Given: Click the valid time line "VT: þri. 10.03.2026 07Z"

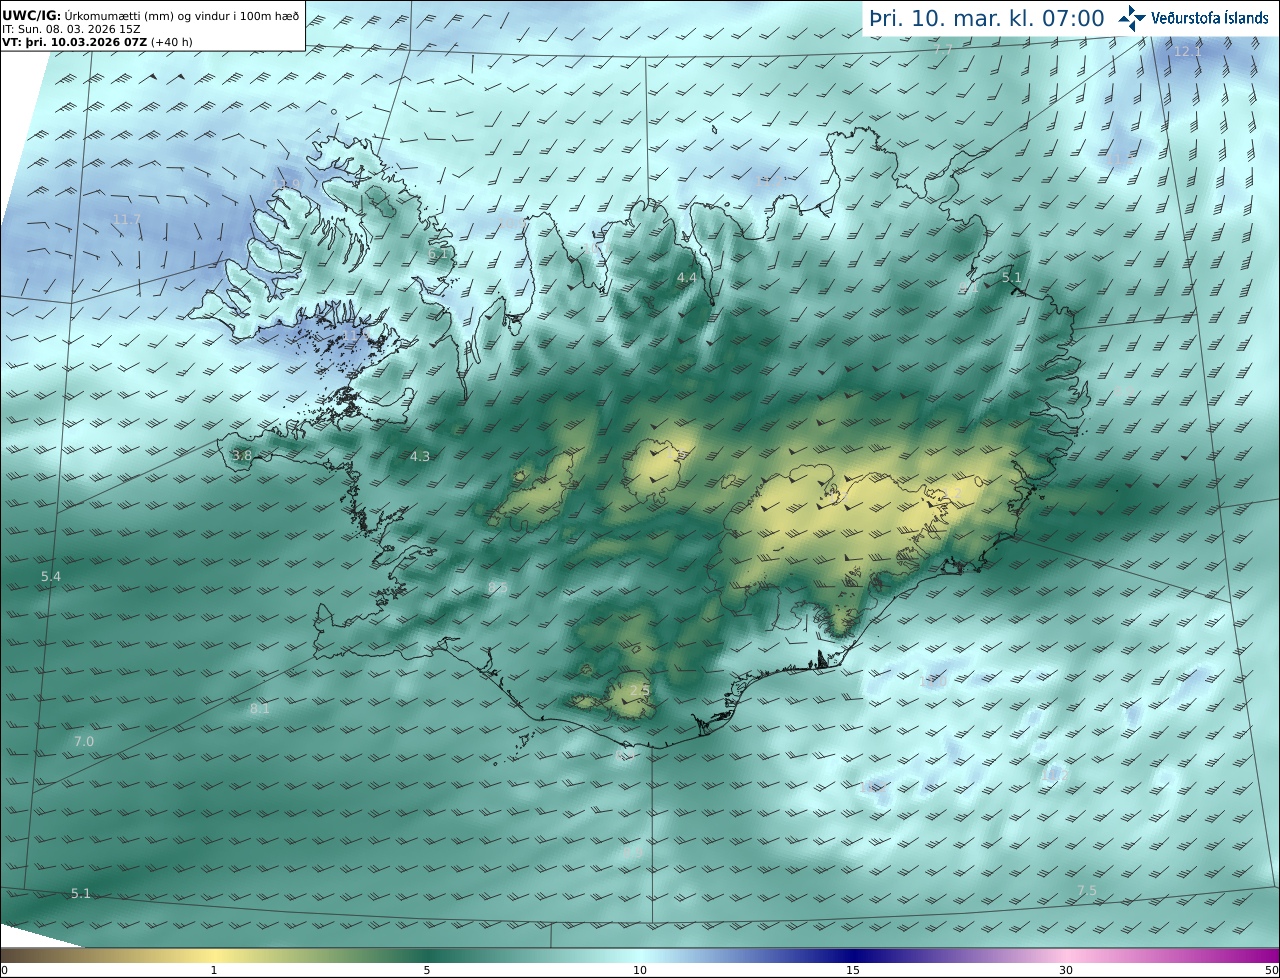Looking at the screenshot, I should (x=76, y=42).
